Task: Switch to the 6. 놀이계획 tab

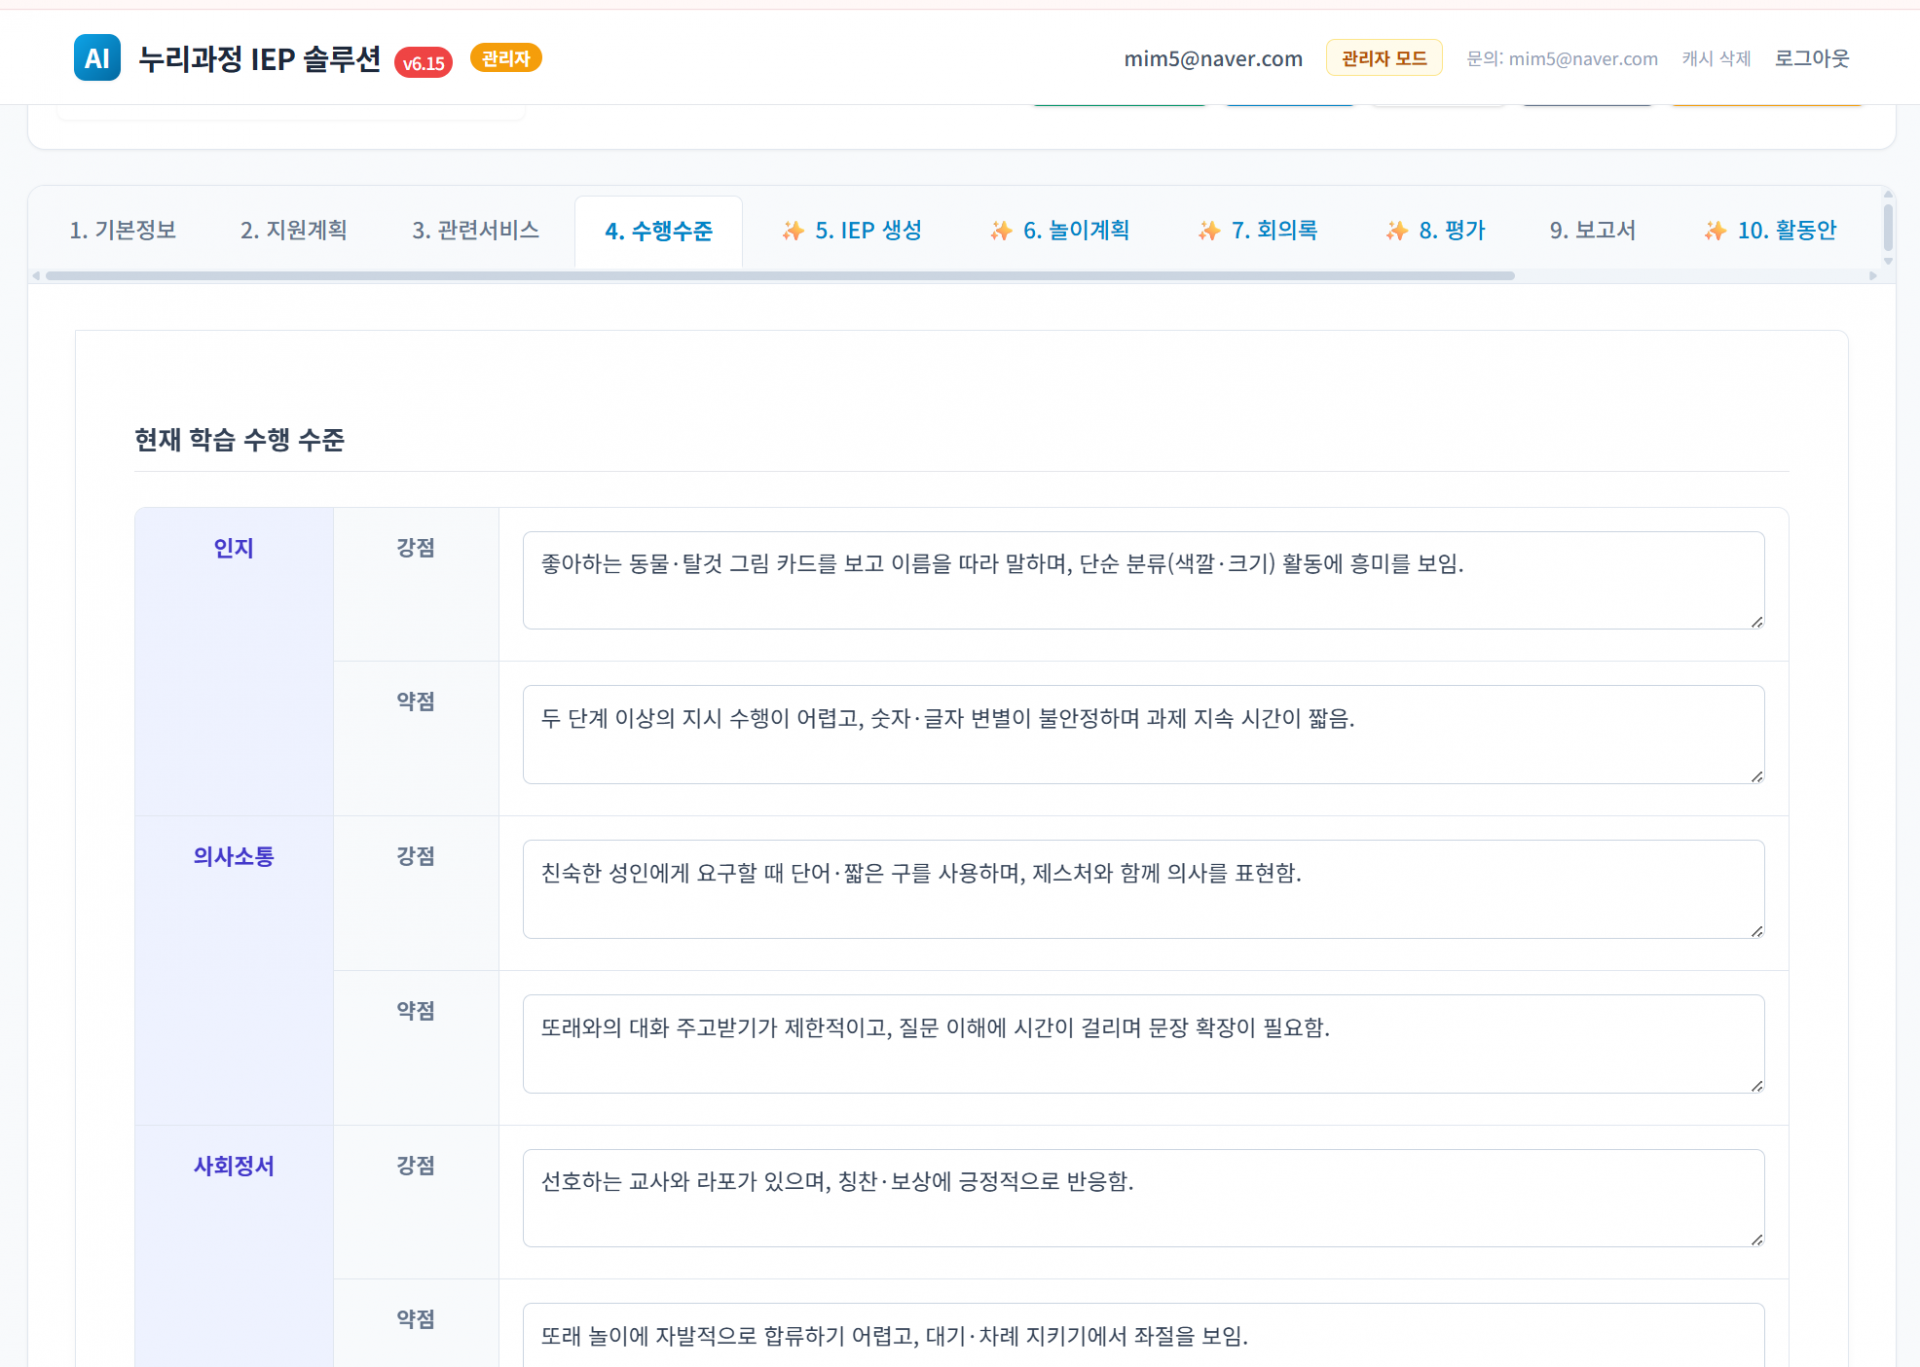Action: [x=1060, y=231]
